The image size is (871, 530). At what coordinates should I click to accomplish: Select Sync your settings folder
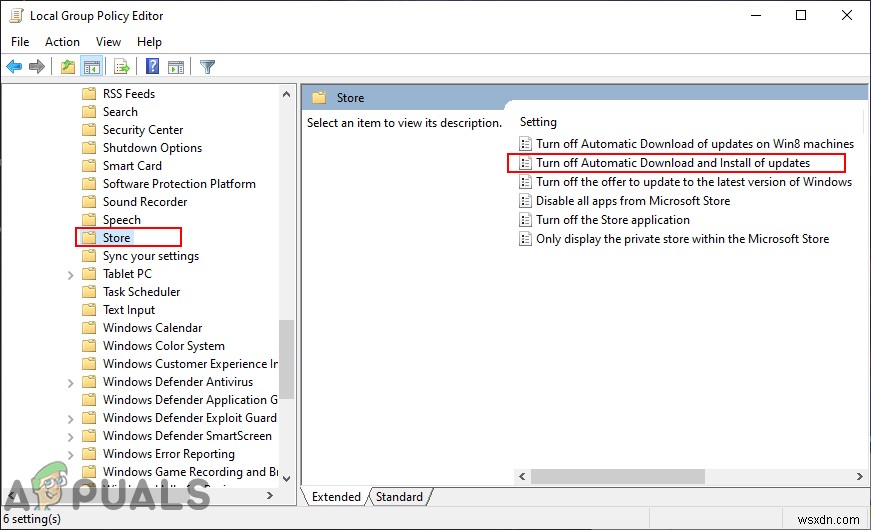(x=151, y=256)
